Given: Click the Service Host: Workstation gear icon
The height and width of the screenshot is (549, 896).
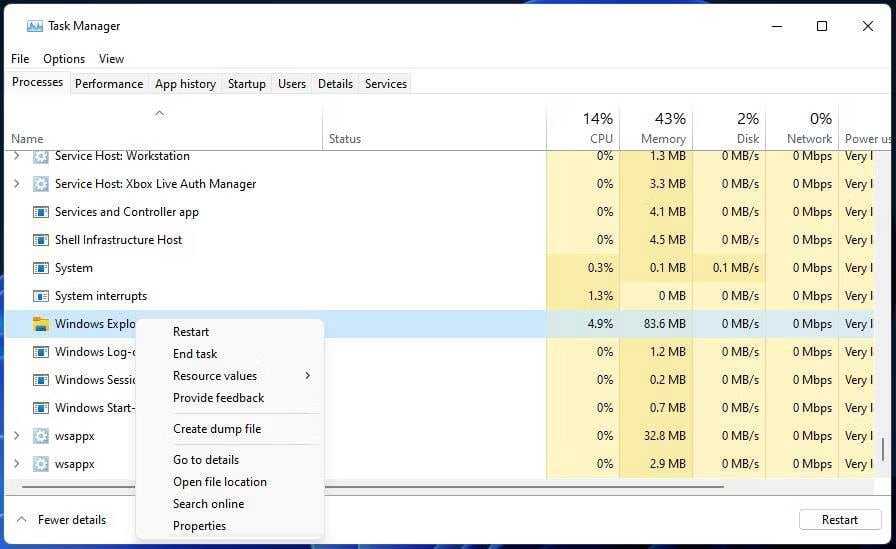Looking at the screenshot, I should pyautogui.click(x=41, y=156).
